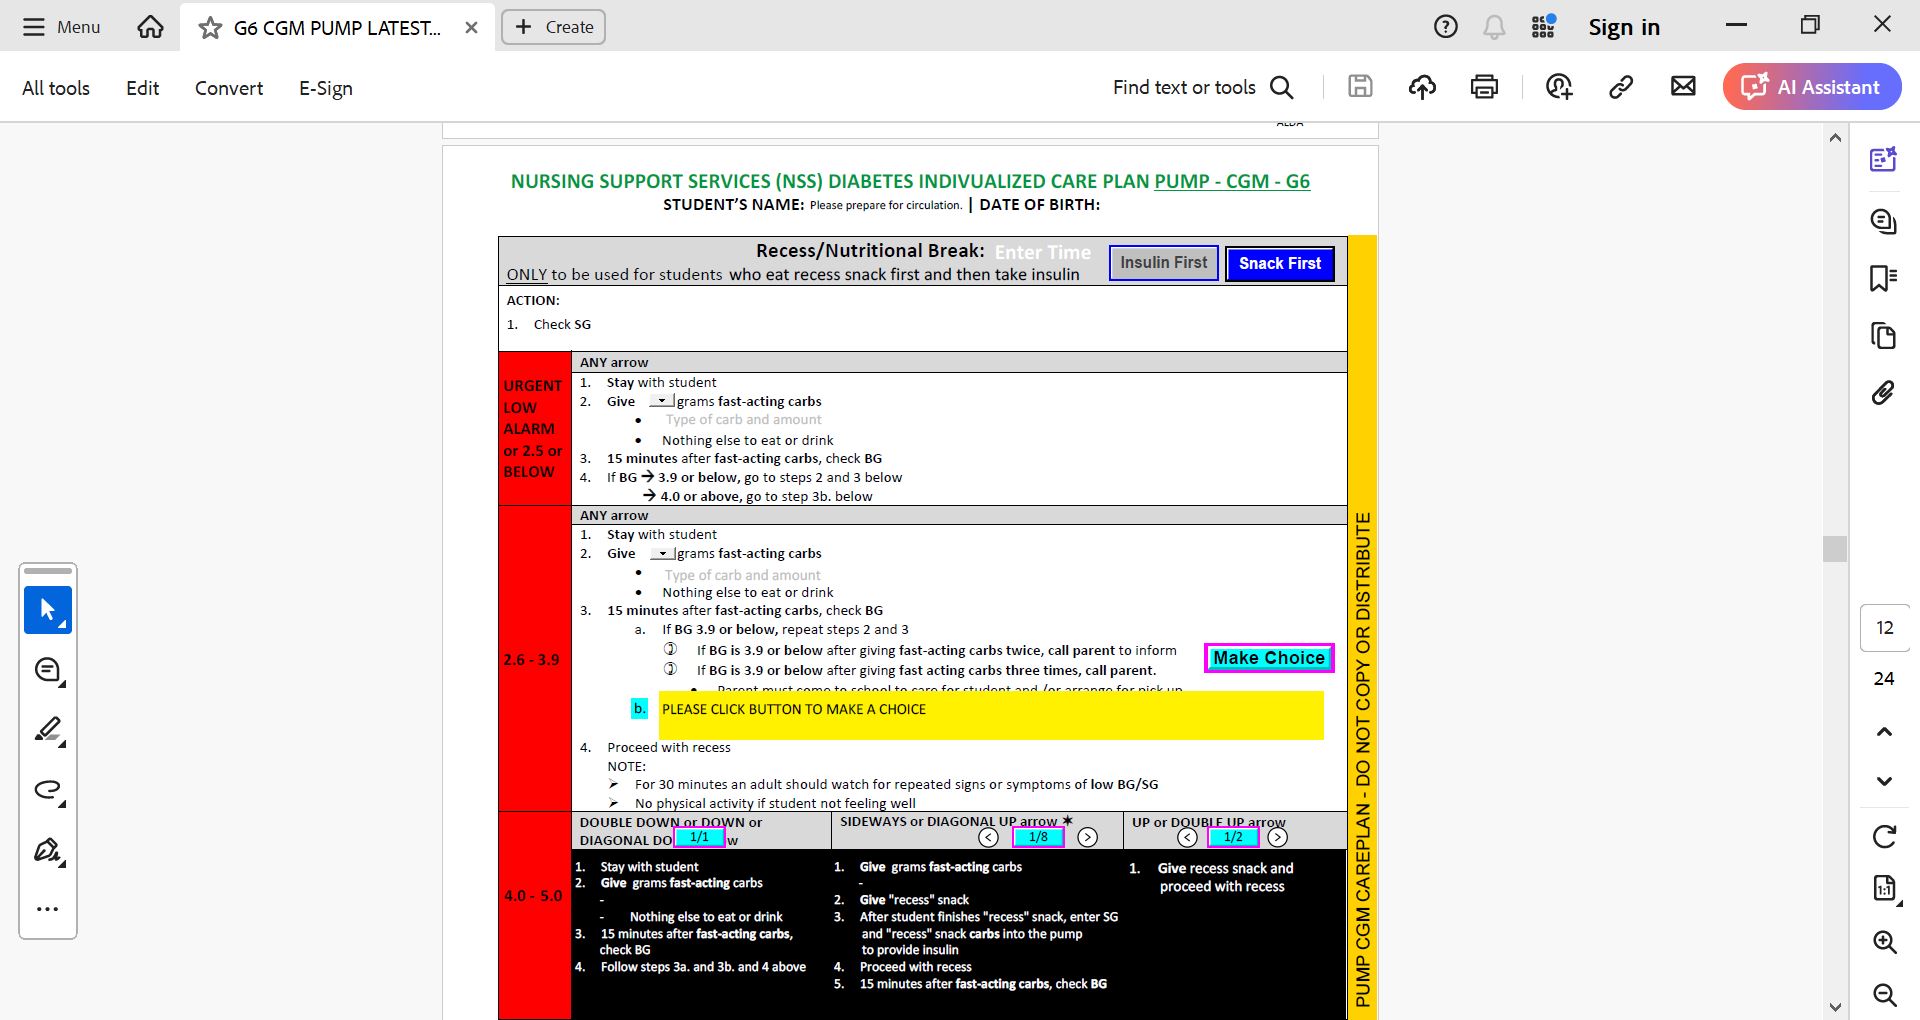Image resolution: width=1920 pixels, height=1020 pixels.
Task: Close the G6 CGM PUMP LATEST tab
Action: point(471,28)
